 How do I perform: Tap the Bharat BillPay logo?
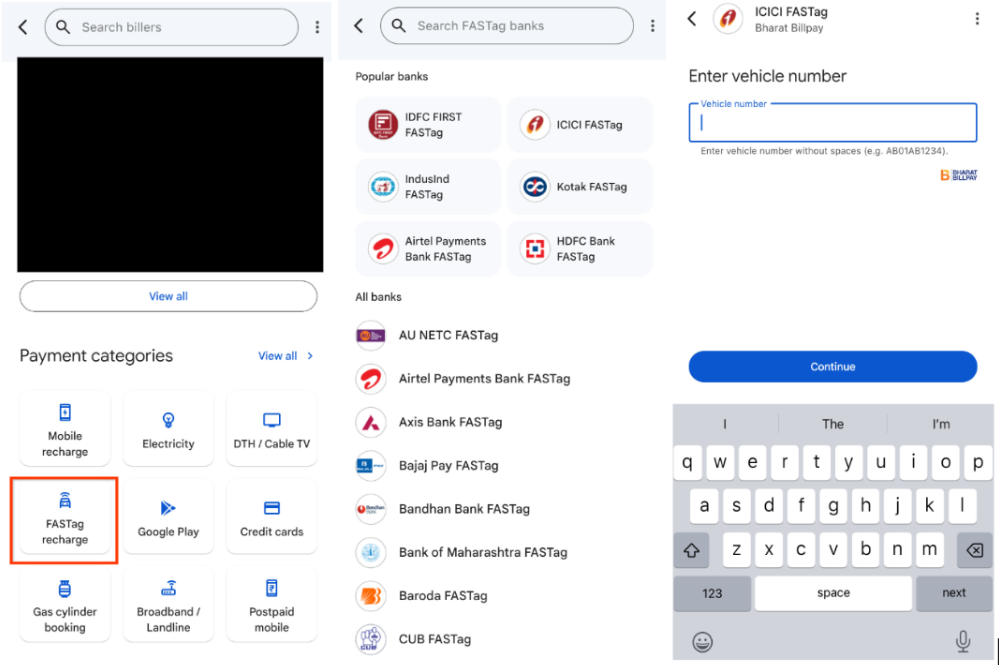click(958, 175)
